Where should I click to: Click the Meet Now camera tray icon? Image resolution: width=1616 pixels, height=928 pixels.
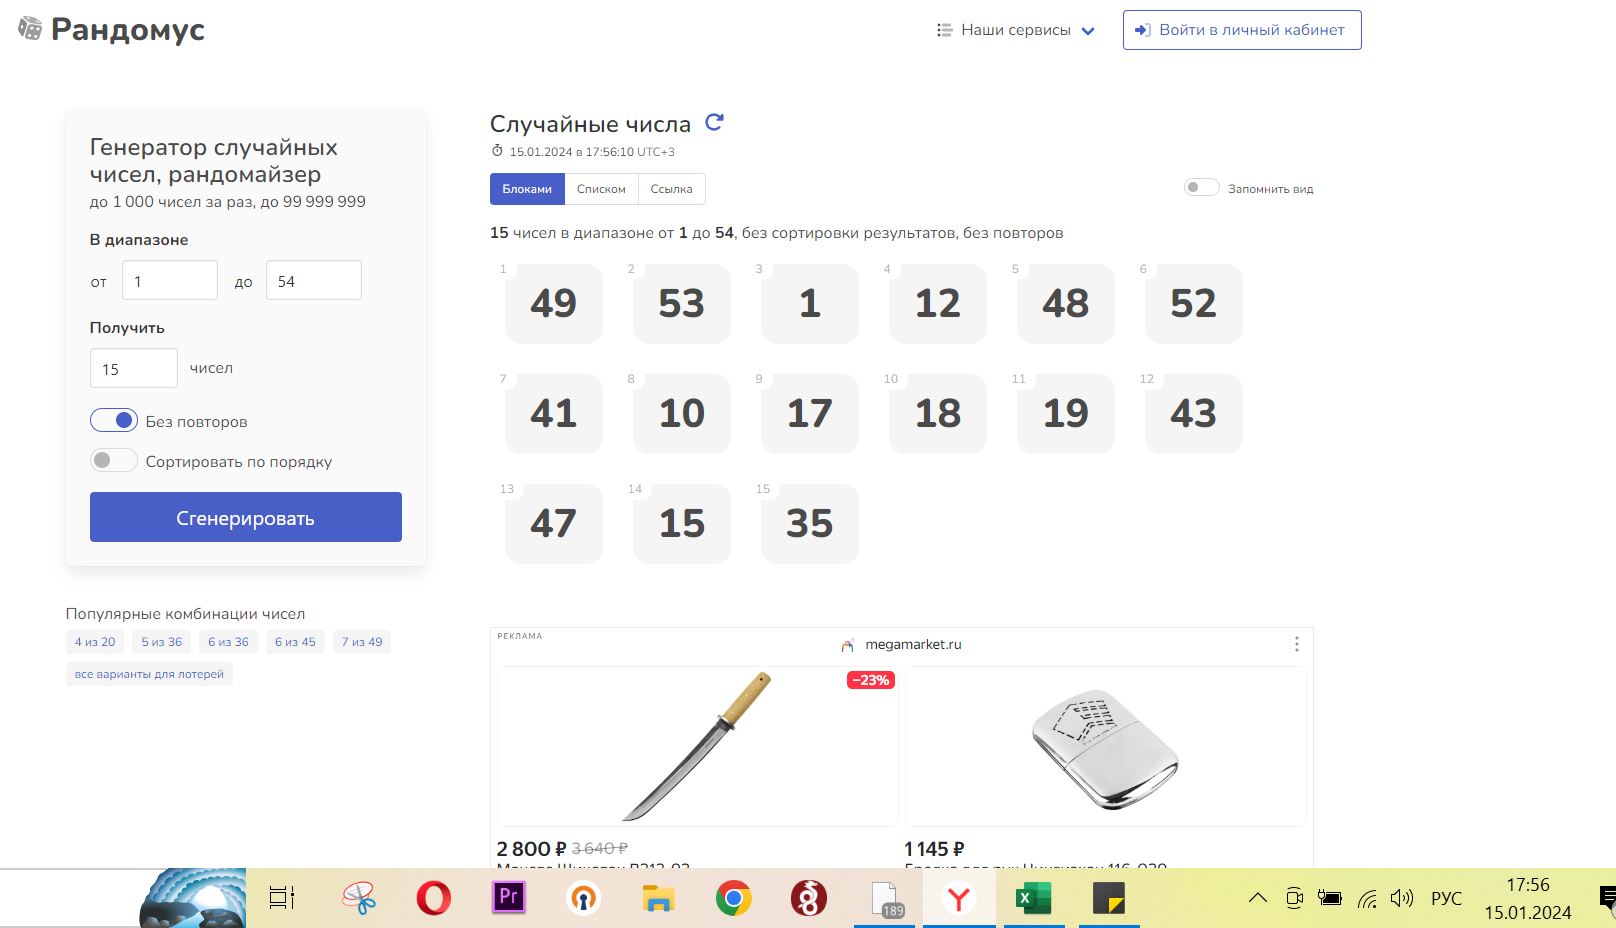click(x=1294, y=898)
